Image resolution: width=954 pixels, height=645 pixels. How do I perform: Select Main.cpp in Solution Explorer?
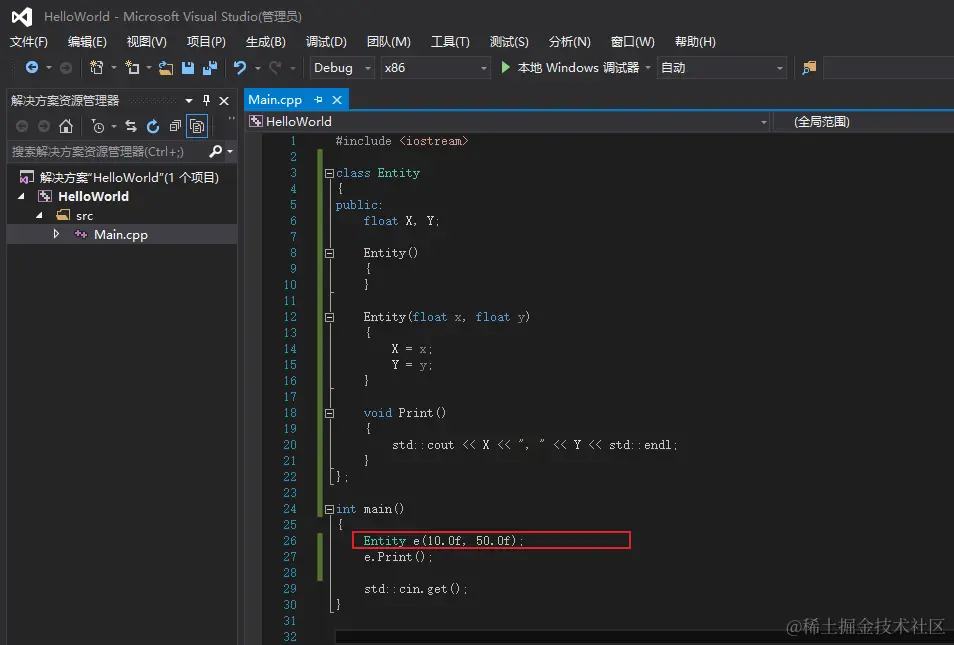click(122, 234)
